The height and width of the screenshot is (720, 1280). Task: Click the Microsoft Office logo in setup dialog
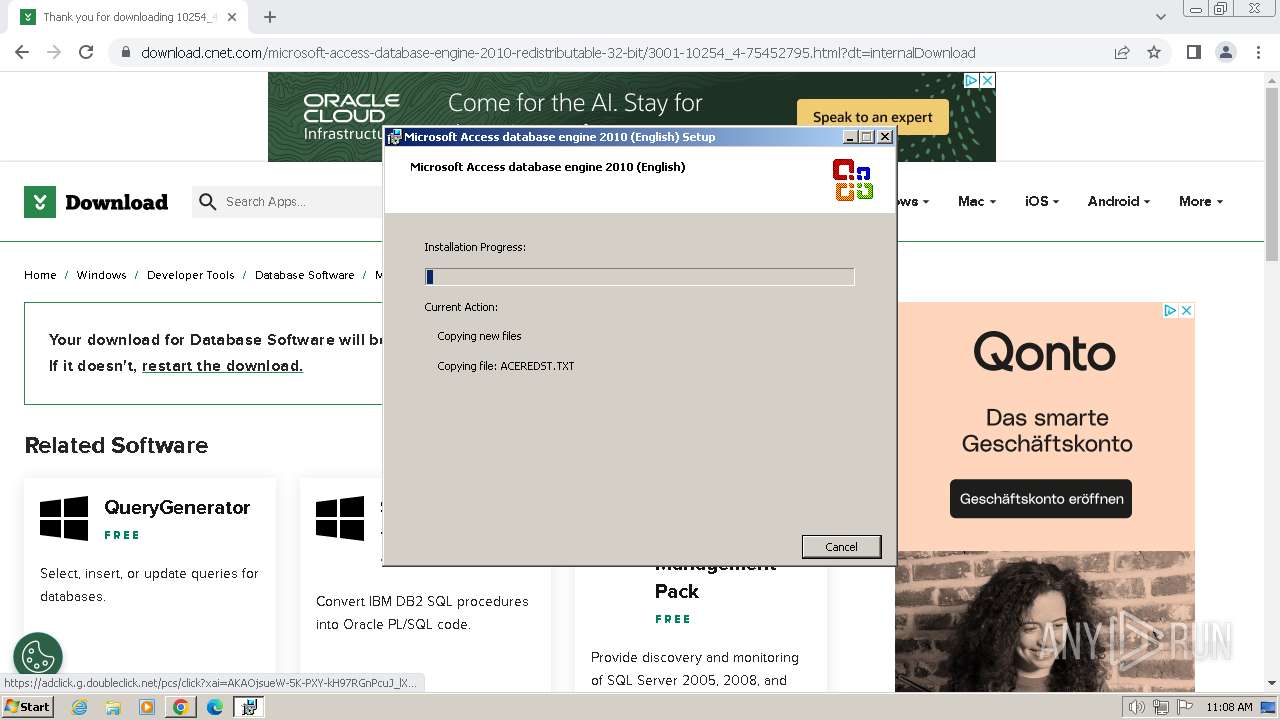coord(853,180)
